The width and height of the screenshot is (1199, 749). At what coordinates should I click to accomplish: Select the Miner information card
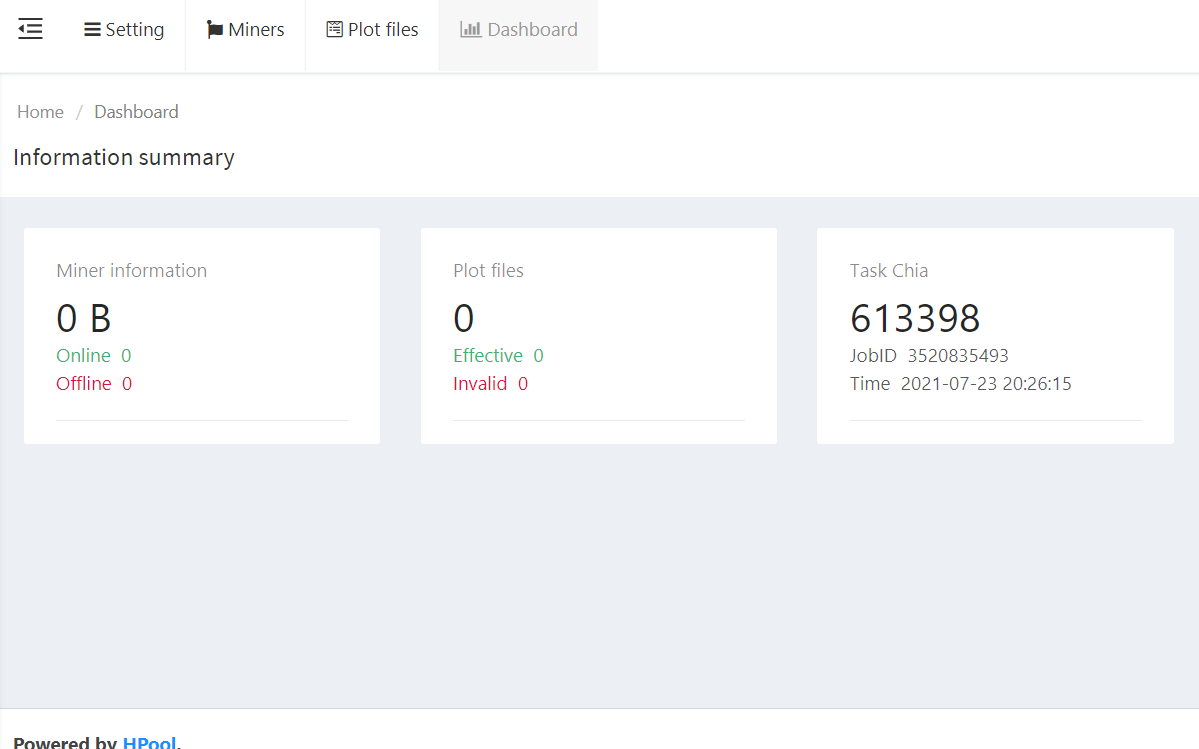pos(131,270)
